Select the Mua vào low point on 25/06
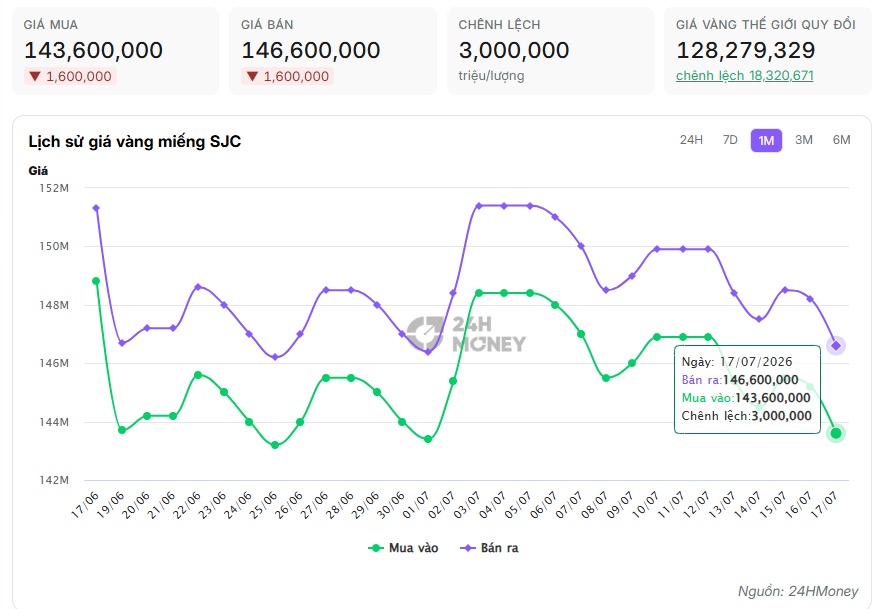 click(275, 445)
